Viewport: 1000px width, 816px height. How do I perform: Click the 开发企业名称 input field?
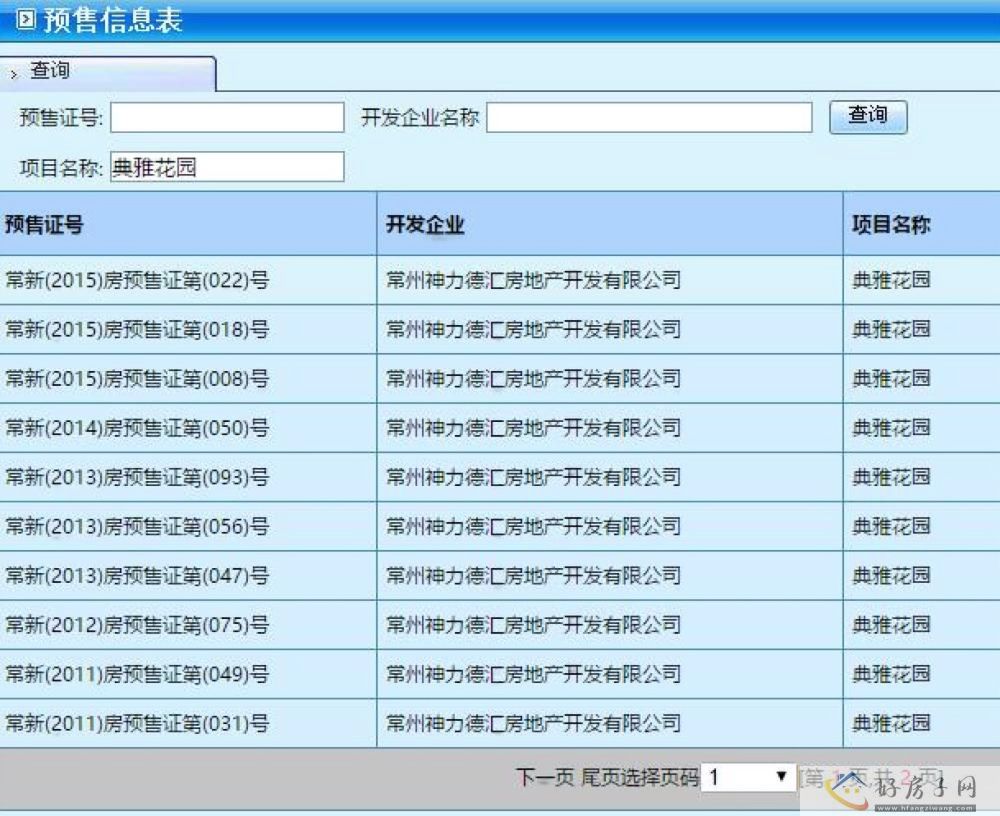[x=649, y=118]
